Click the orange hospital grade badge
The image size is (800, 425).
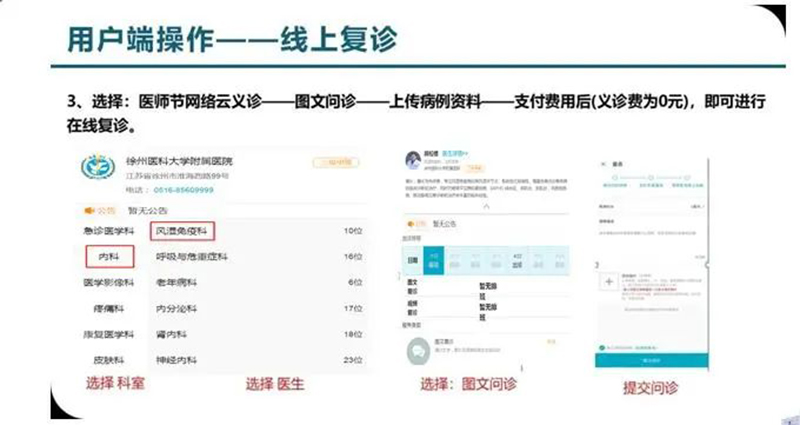point(332,161)
